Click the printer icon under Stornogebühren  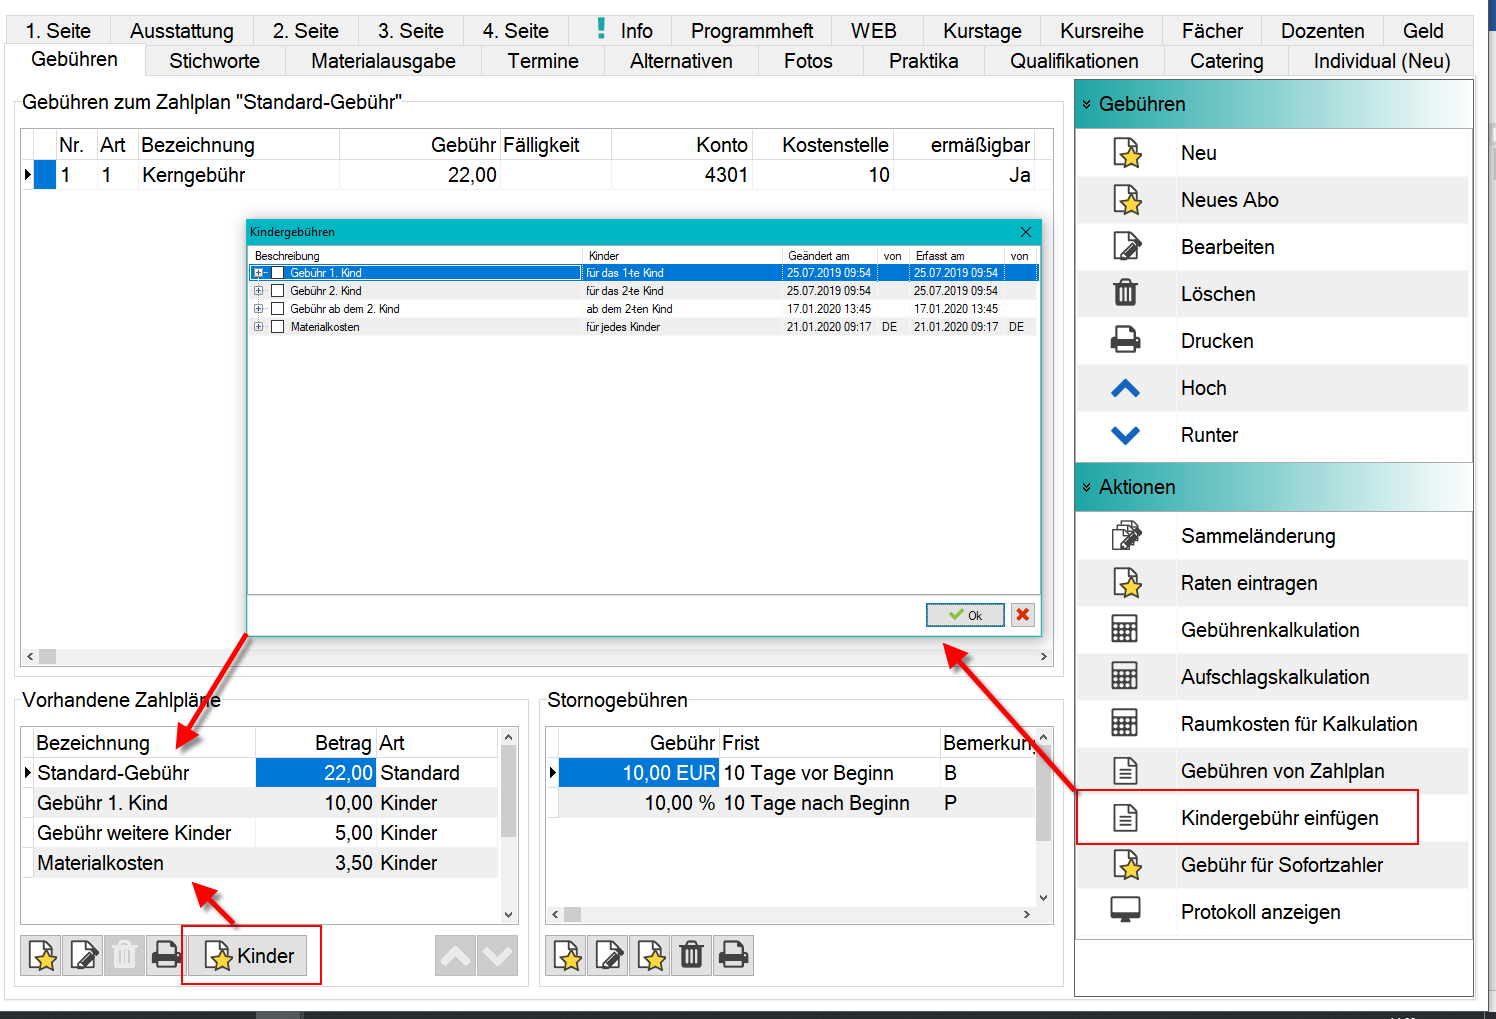tap(733, 956)
